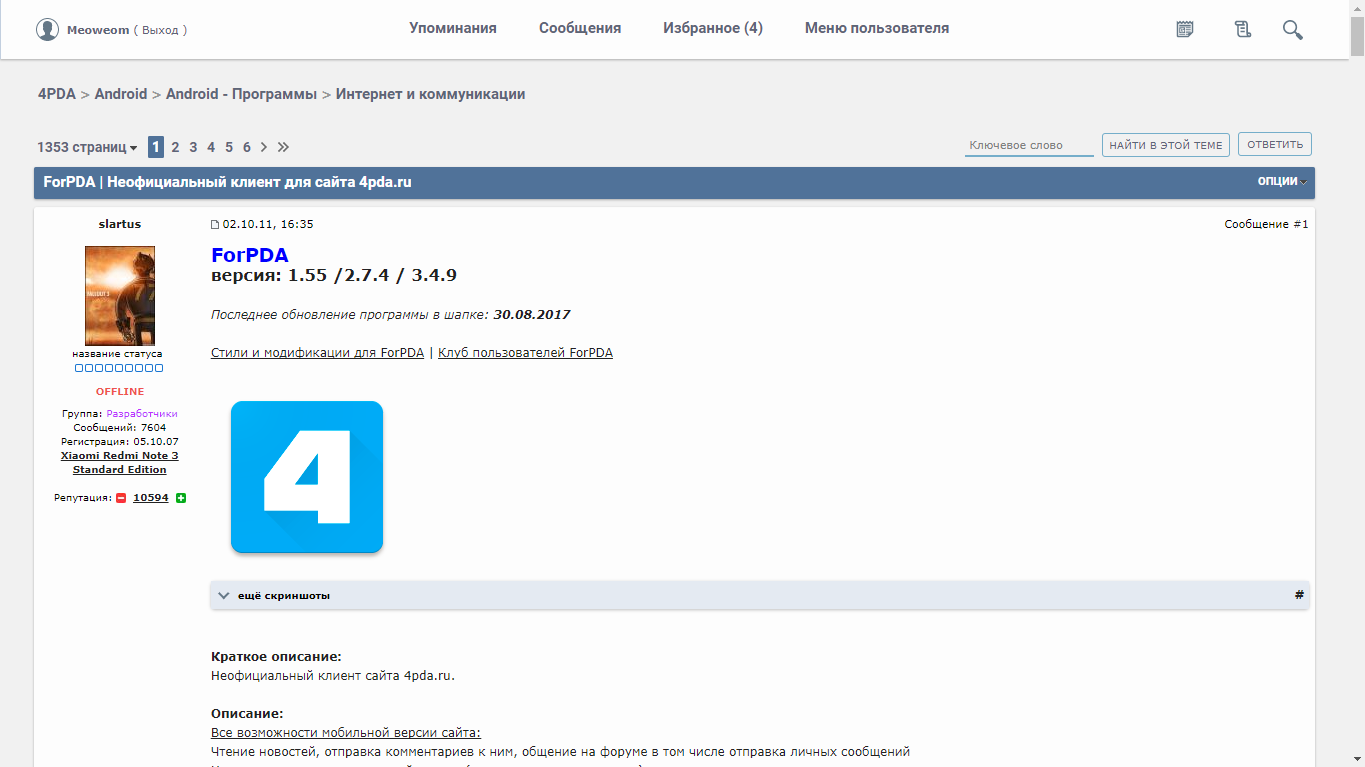Go to next page arrow in pagination
The image size is (1365, 767).
point(264,147)
